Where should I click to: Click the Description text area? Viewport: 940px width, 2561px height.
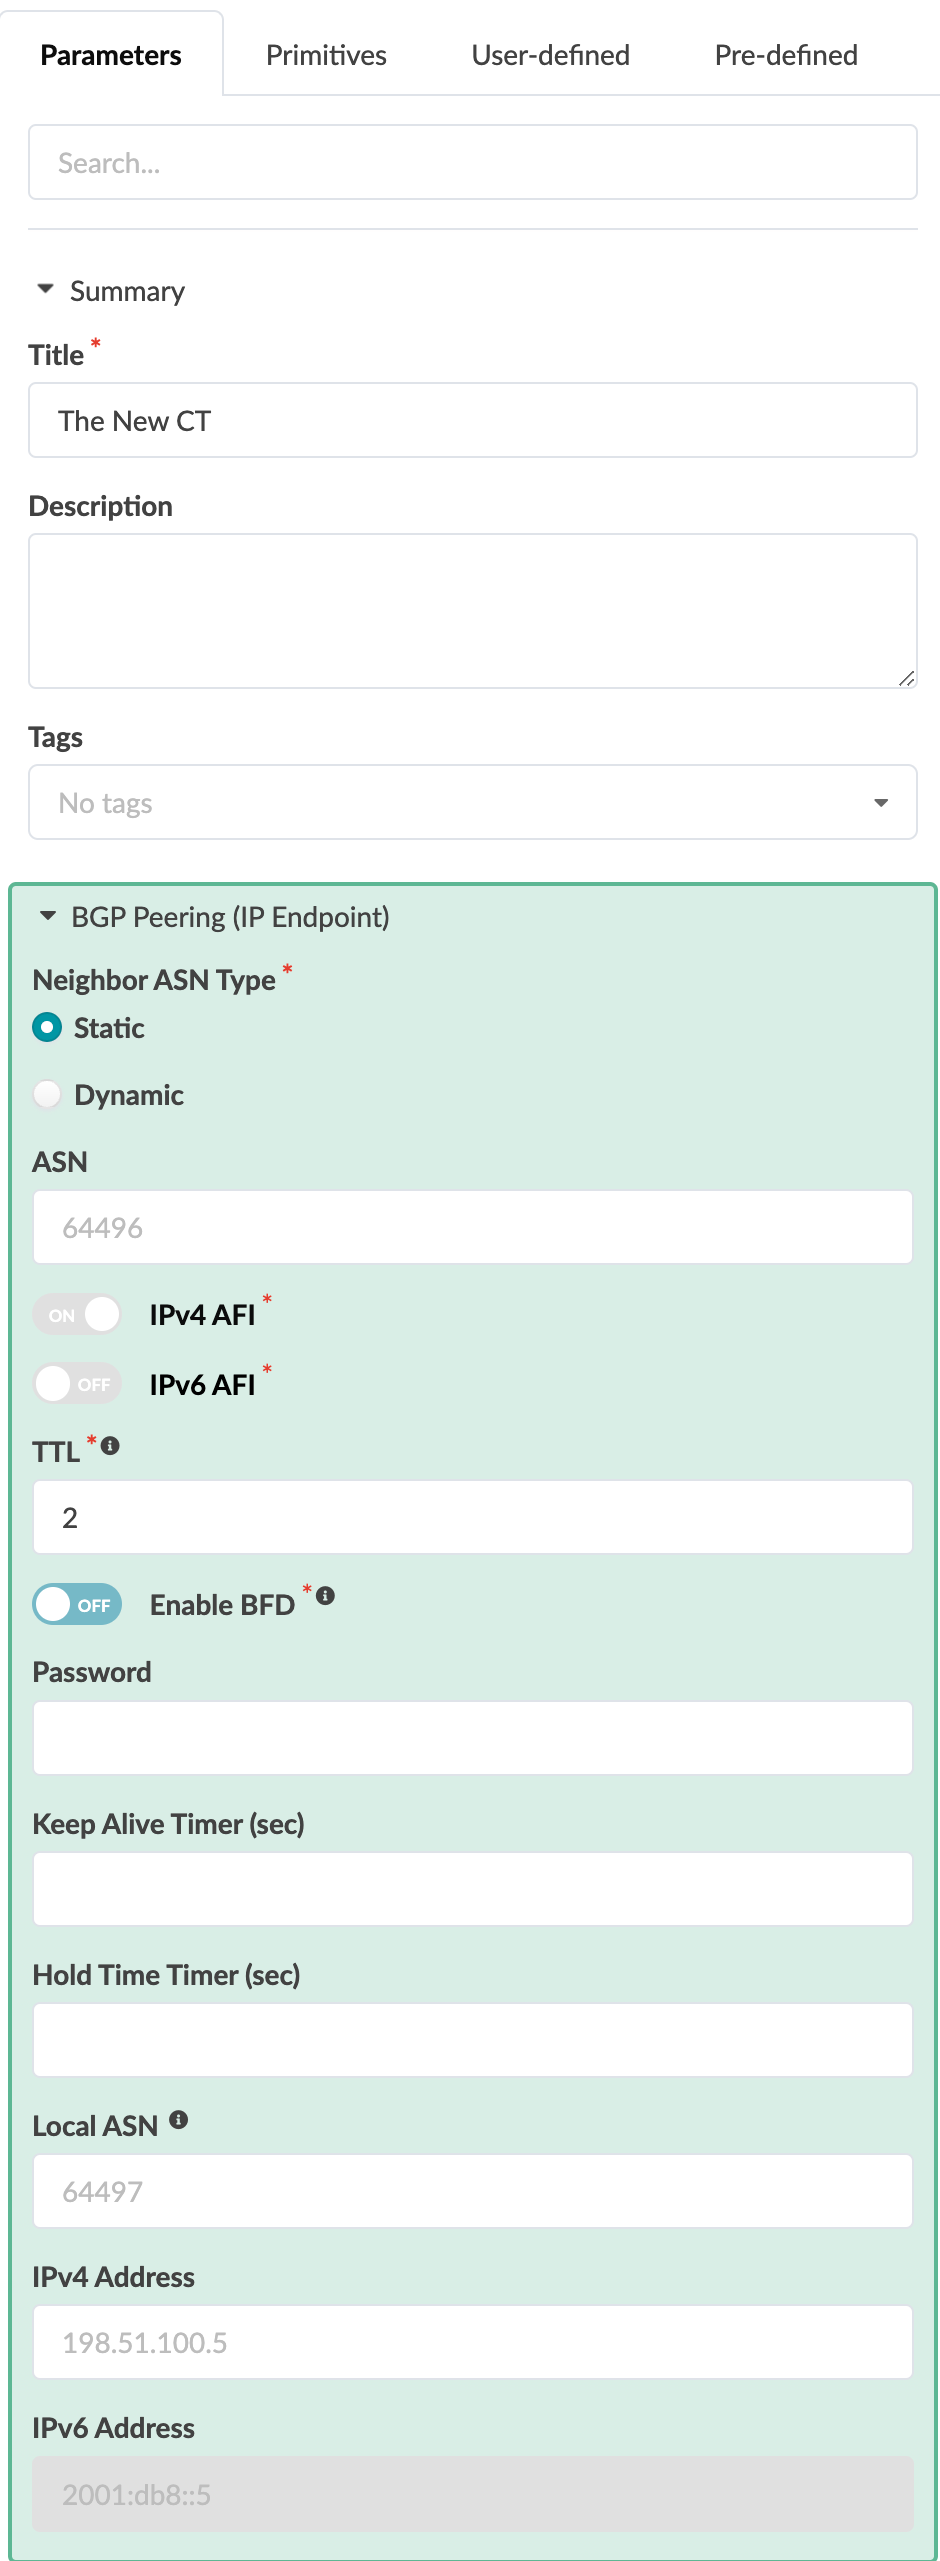472,610
